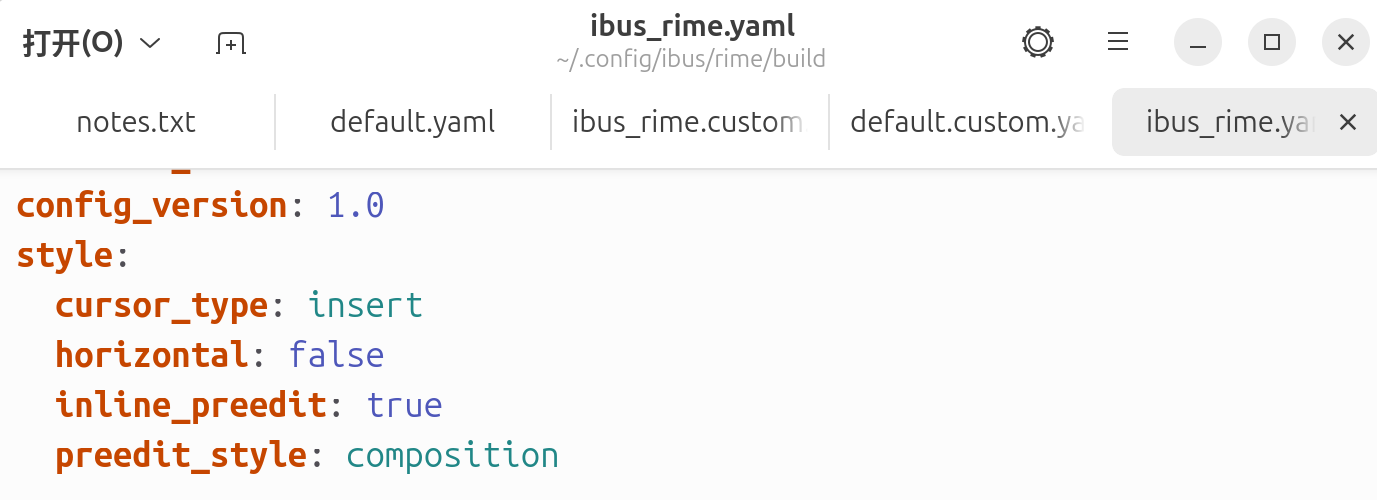The width and height of the screenshot is (1377, 500).
Task: Open the gear settings icon in header
Action: pyautogui.click(x=1037, y=42)
